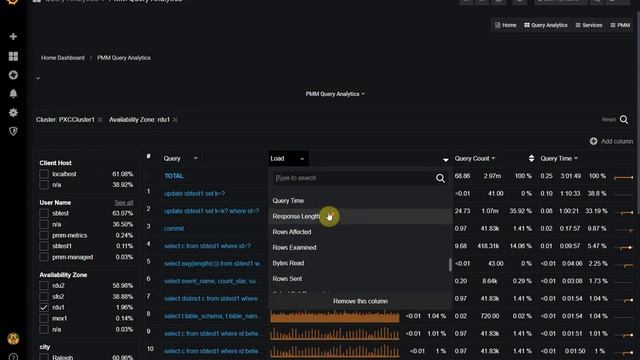This screenshot has height=360, width=640.
Task: Toggle the sfo2 Availability Zone checkbox
Action: (x=44, y=297)
